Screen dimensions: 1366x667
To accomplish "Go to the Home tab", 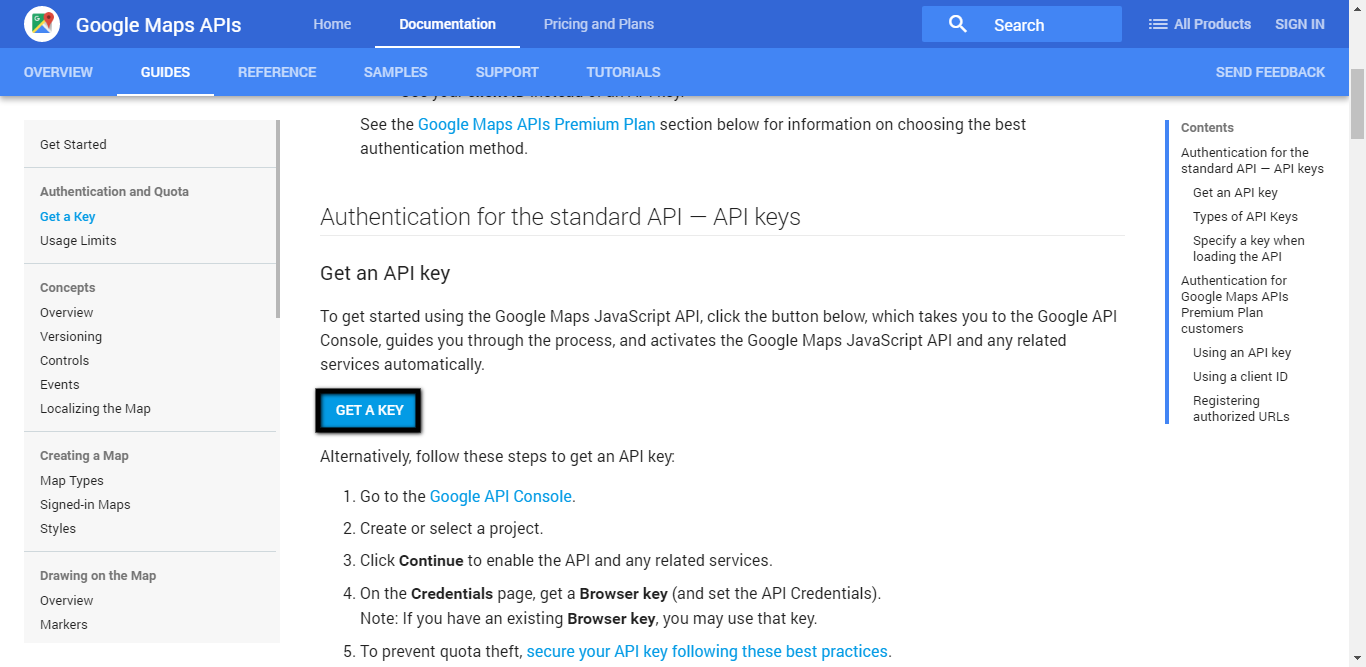I will click(x=332, y=24).
